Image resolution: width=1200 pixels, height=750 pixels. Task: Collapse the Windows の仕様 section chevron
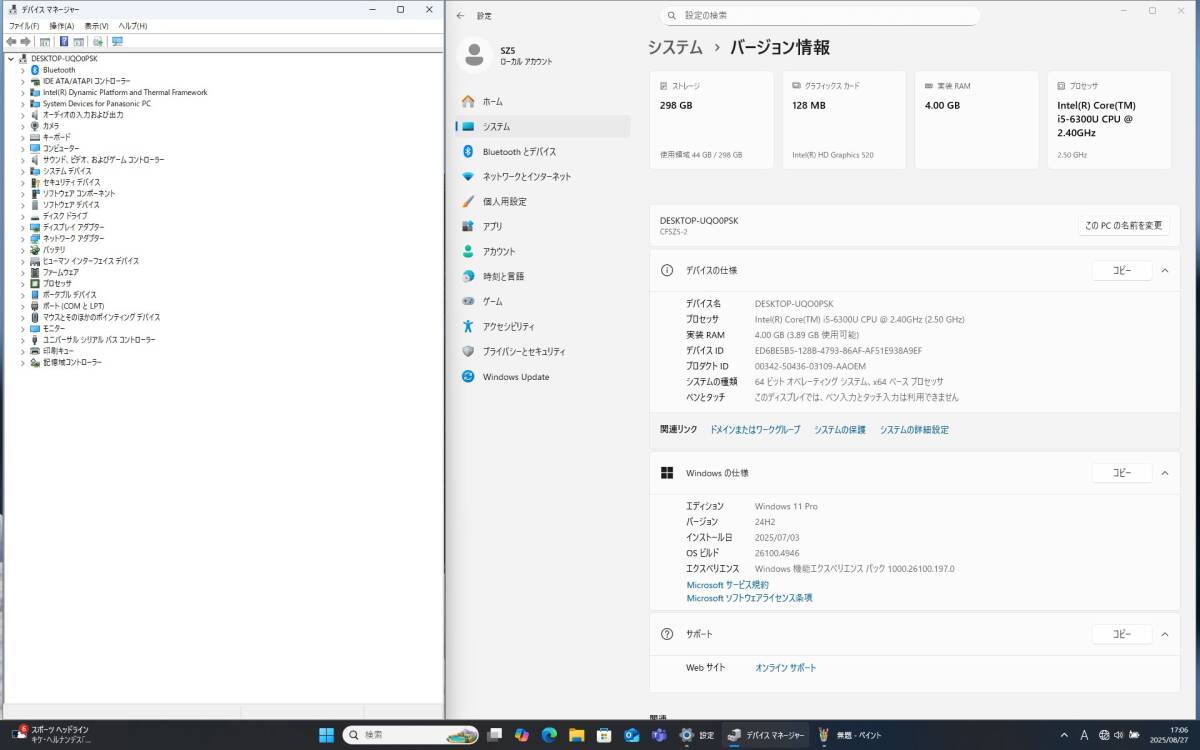pyautogui.click(x=1164, y=473)
